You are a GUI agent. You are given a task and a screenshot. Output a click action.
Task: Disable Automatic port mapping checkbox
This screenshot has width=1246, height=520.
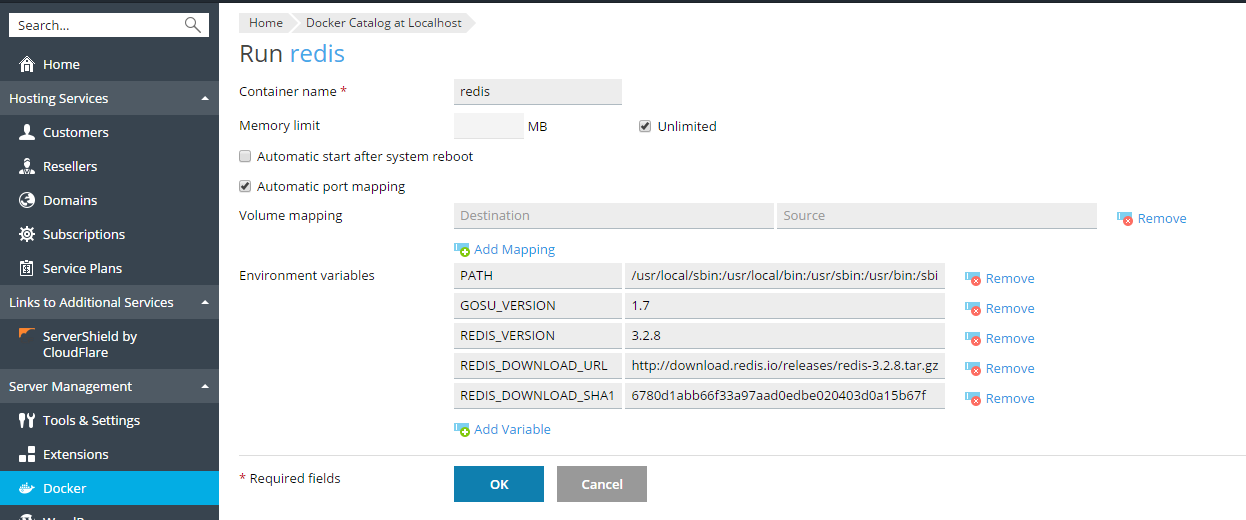pyautogui.click(x=245, y=186)
